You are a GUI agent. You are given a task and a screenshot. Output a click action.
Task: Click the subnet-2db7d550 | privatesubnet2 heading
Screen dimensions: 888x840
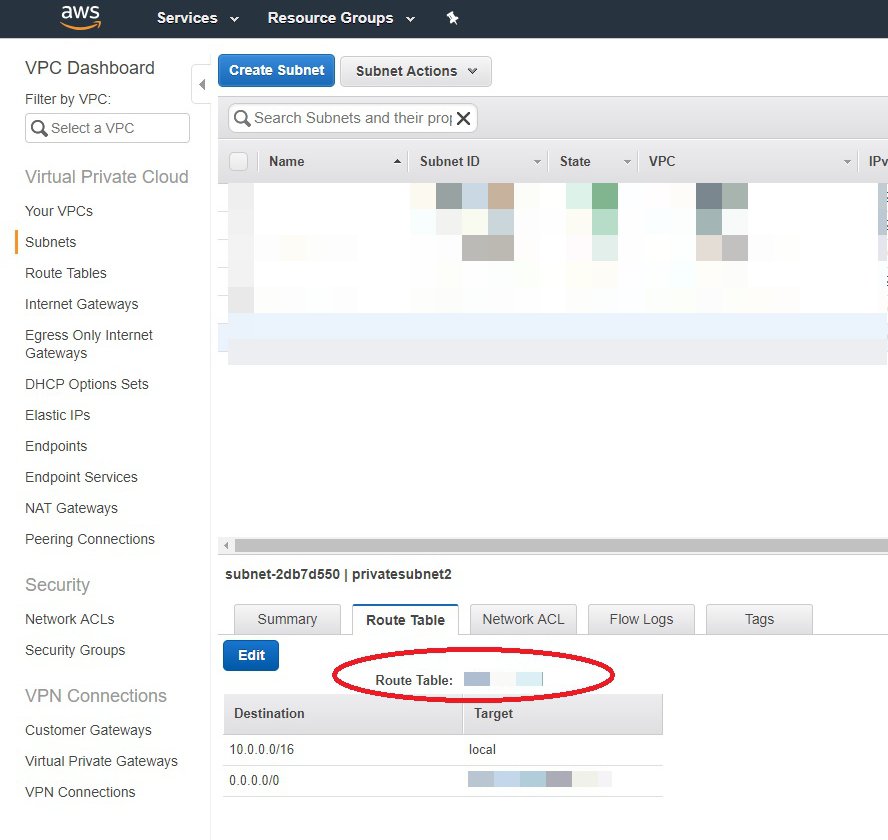pyautogui.click(x=338, y=574)
